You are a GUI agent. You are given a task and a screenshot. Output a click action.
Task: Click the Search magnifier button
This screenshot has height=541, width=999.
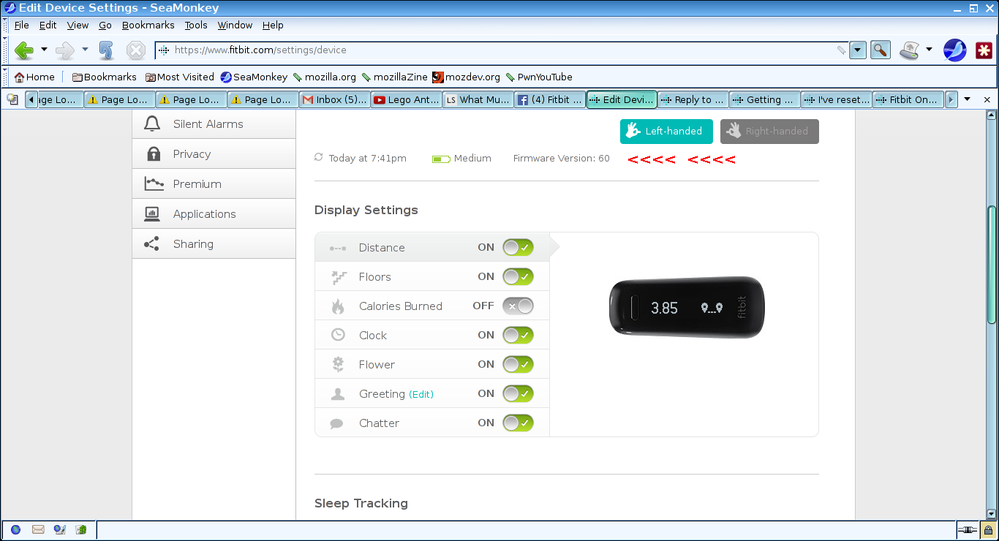tap(880, 50)
